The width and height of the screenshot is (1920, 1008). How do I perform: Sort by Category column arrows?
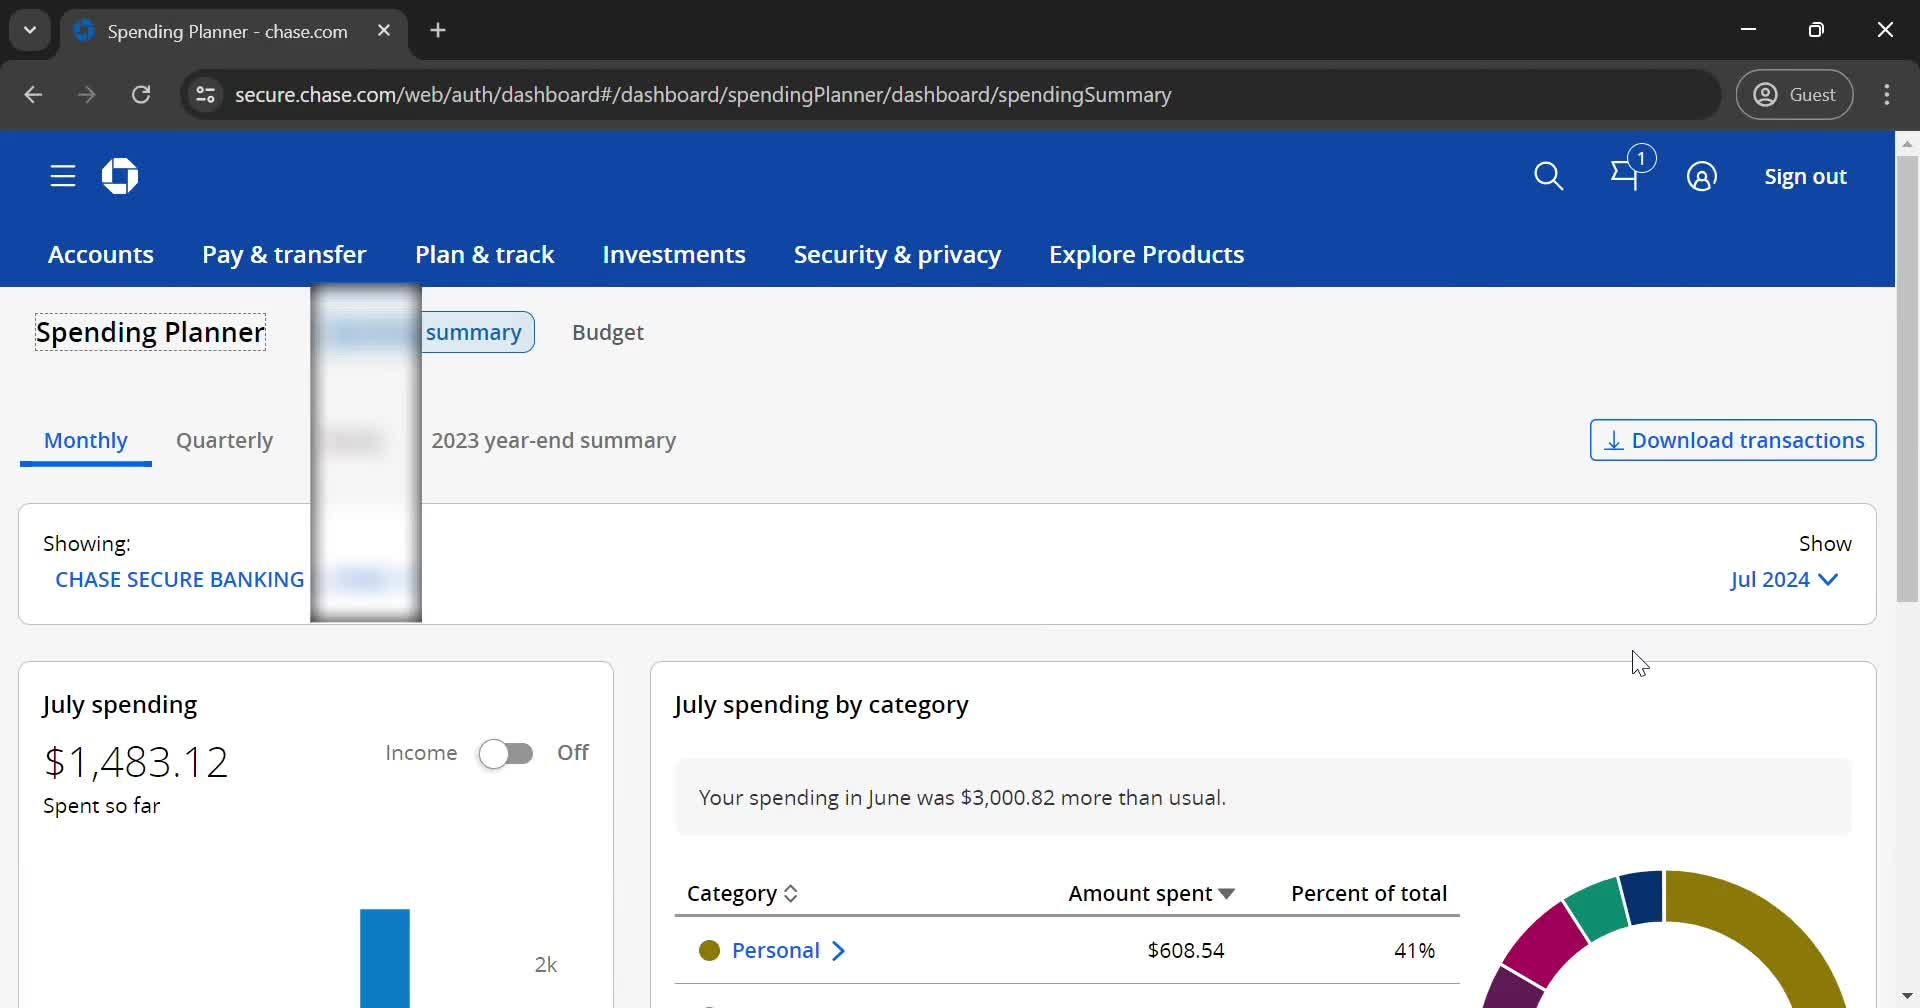791,894
